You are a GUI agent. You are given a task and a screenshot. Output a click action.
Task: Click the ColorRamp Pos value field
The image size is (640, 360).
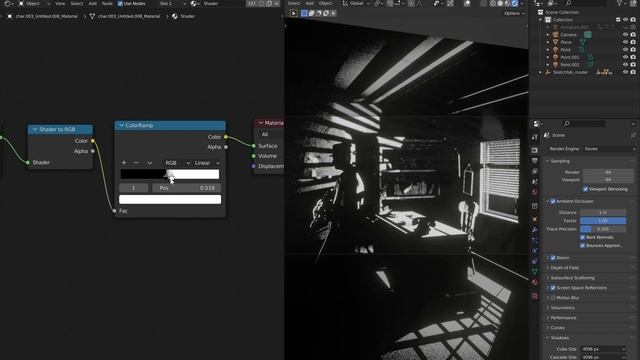(x=187, y=188)
